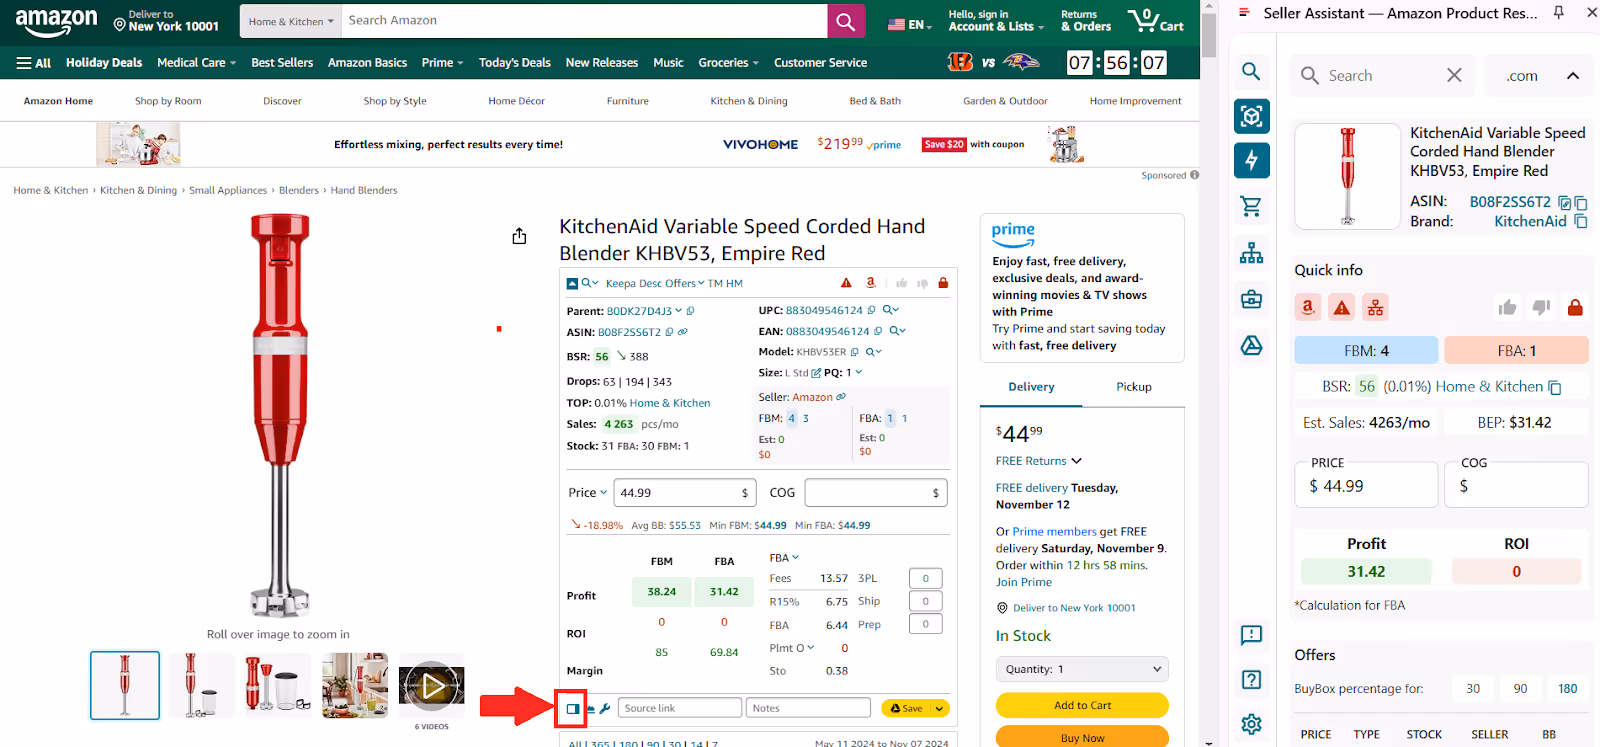1600x747 pixels.
Task: Click the red Amazon 'a' Quick info badge
Action: 1308,307
